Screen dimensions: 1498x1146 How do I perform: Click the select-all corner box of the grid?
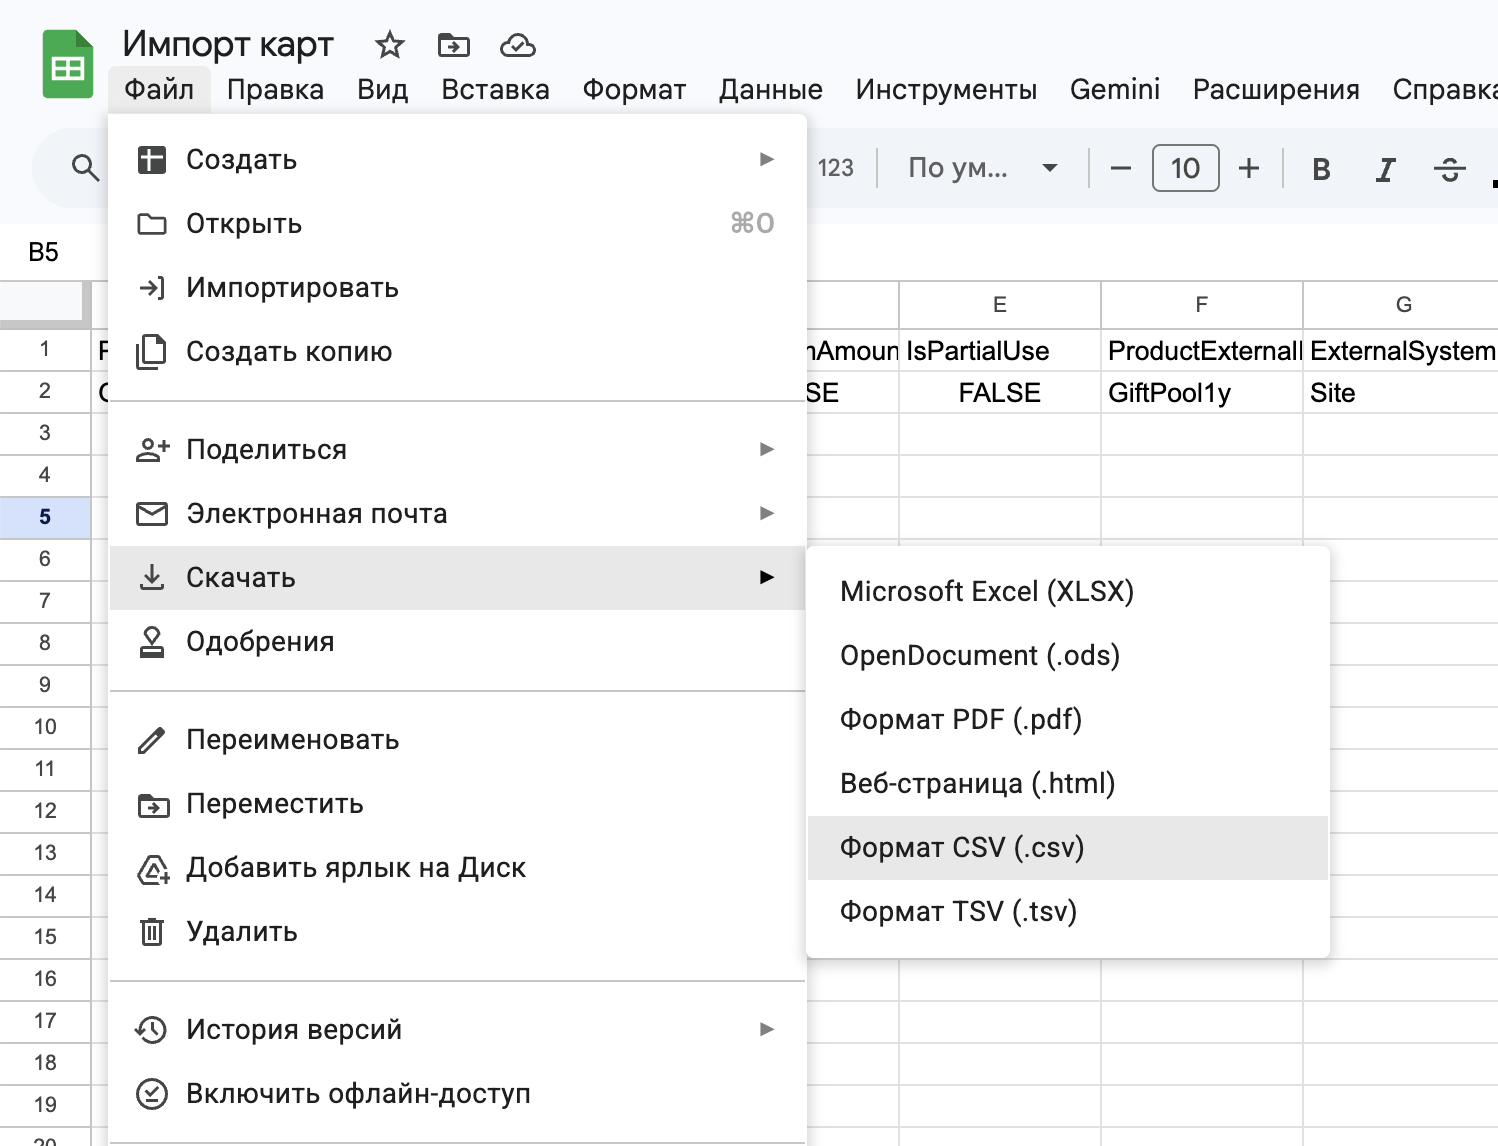45,303
